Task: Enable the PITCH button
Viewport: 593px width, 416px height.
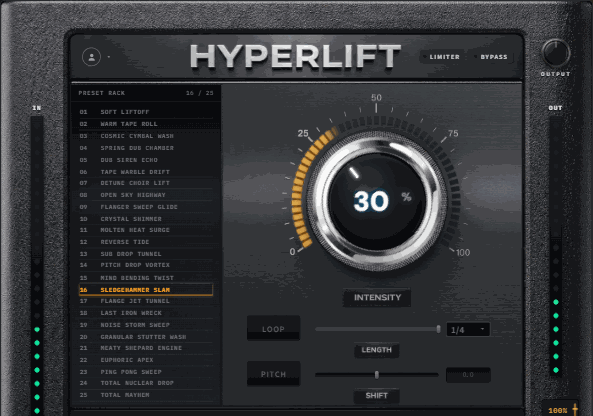Action: pos(273,374)
